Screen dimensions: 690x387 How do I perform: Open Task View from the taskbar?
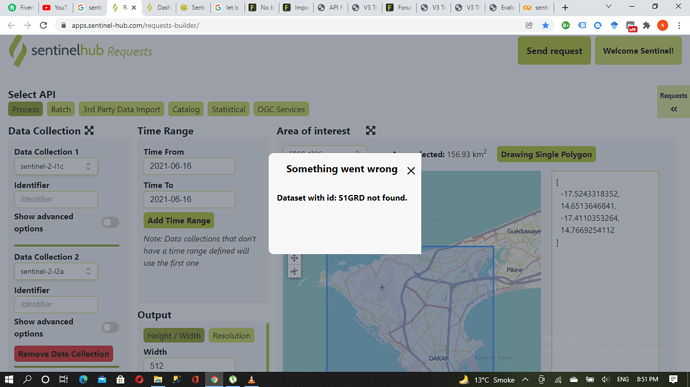click(63, 380)
